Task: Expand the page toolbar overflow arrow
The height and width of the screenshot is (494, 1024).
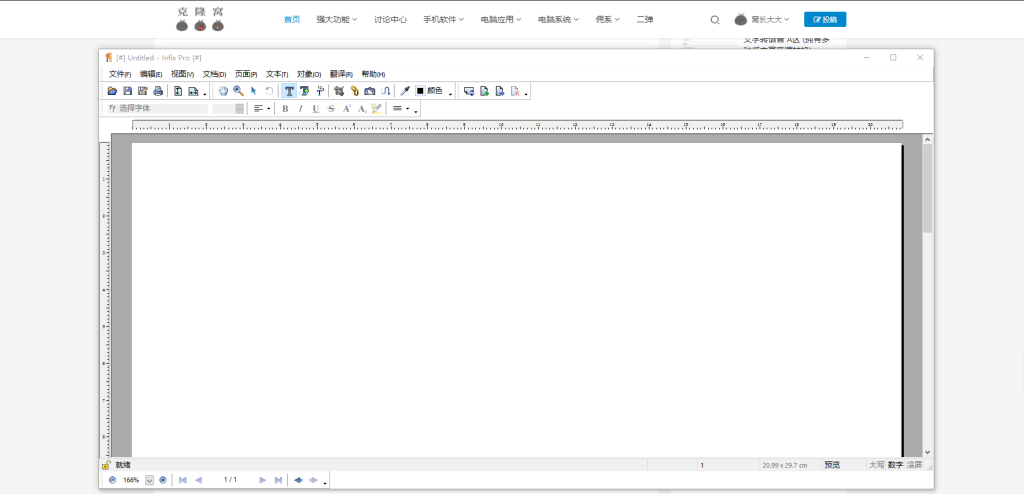Action: tap(526, 93)
